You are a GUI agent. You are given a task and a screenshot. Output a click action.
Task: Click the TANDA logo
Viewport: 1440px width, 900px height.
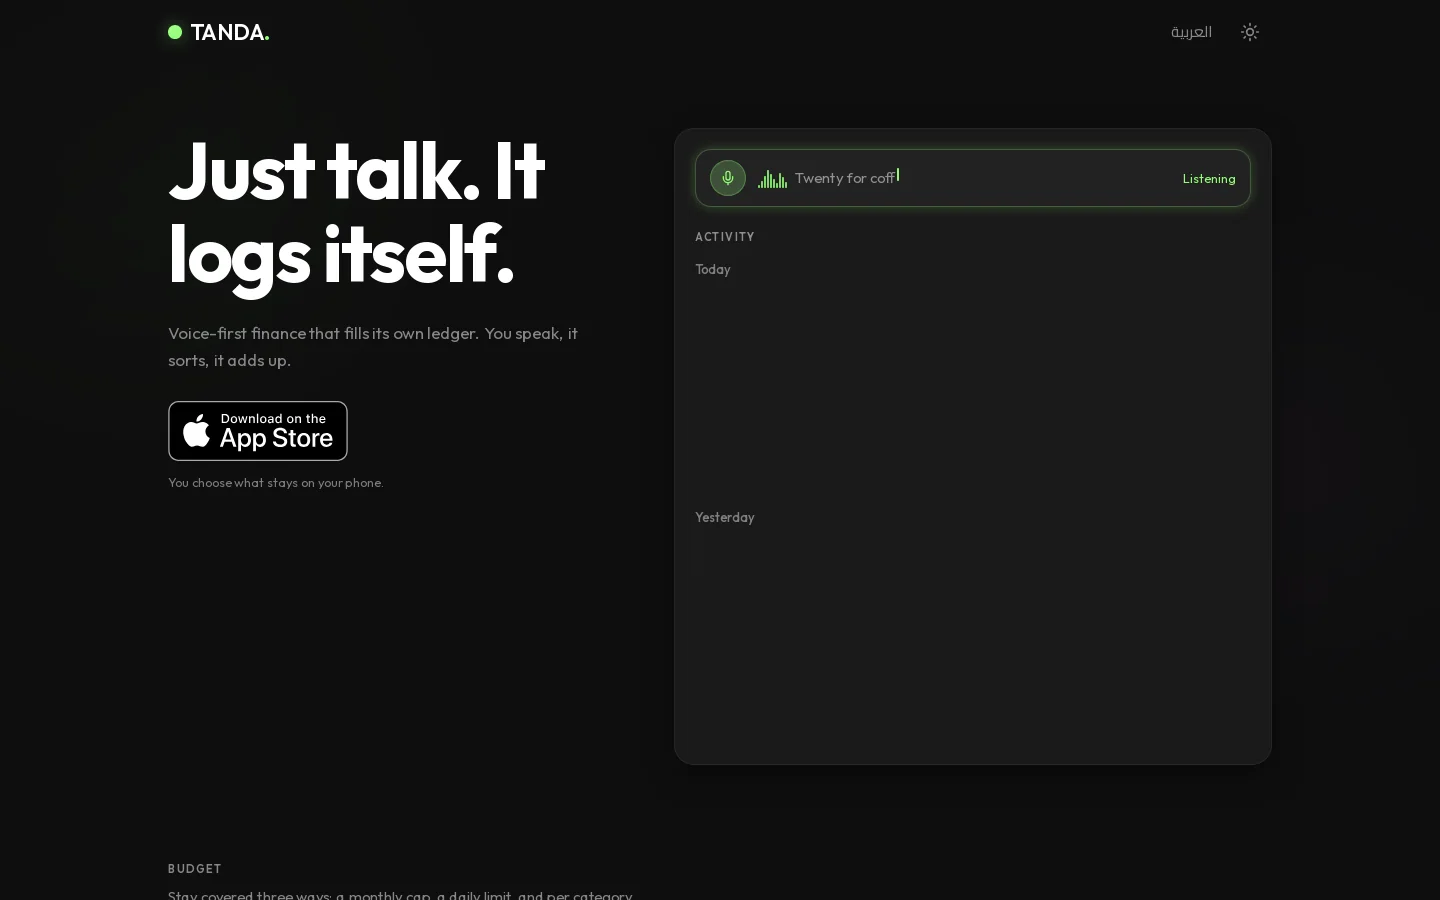(219, 32)
